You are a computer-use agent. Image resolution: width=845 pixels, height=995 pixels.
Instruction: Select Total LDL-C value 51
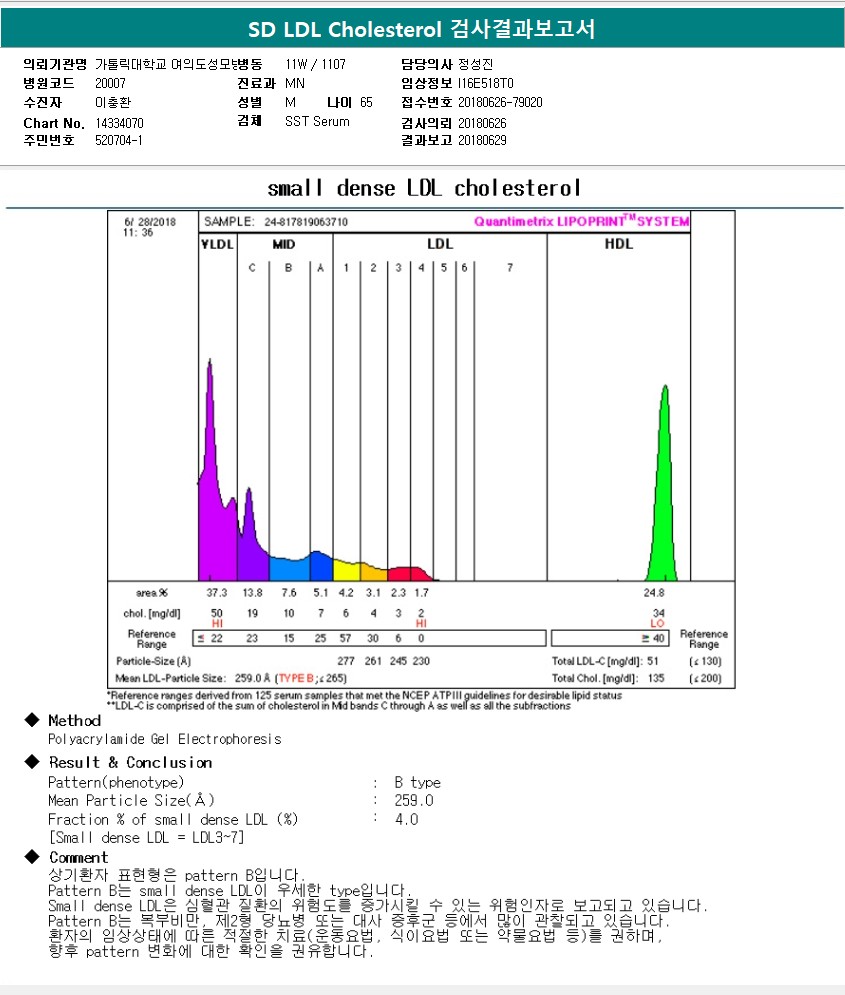653,661
